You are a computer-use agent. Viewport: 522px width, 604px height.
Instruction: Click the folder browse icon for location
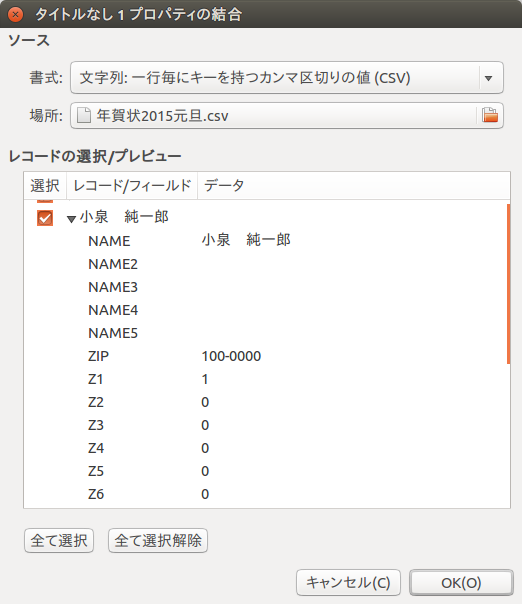490,115
